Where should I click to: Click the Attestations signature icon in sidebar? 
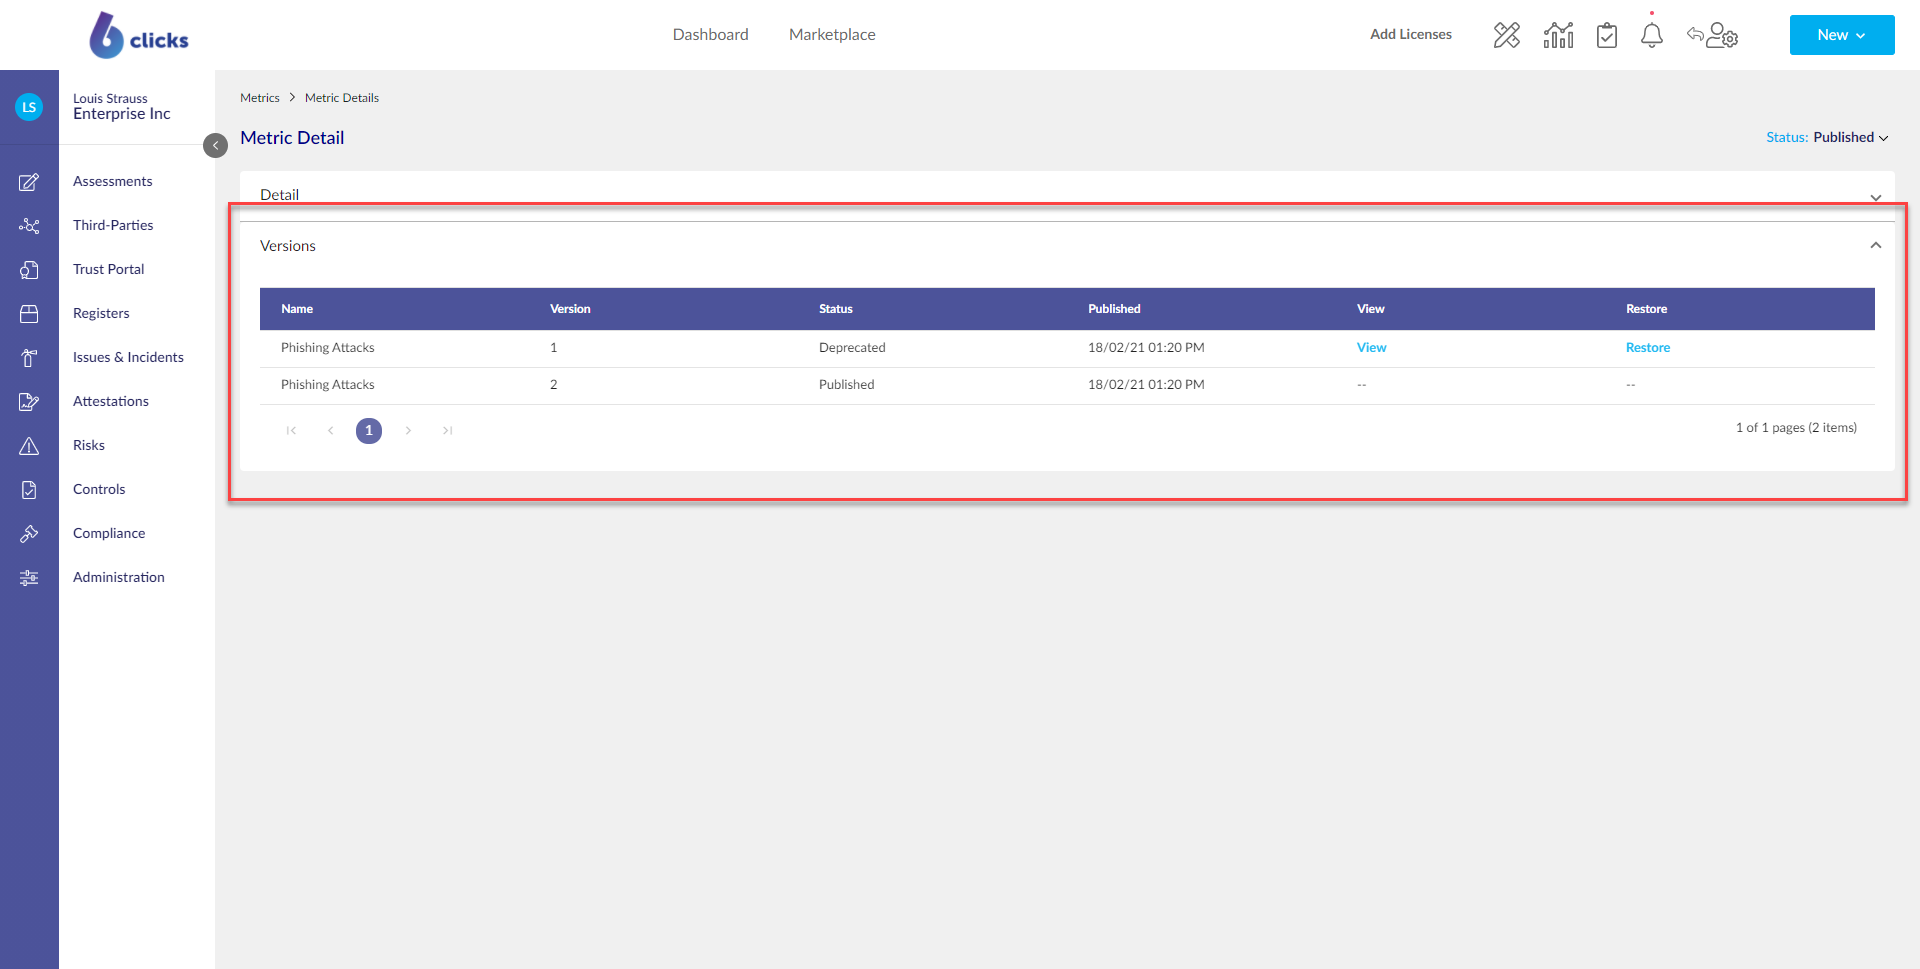pyautogui.click(x=29, y=402)
